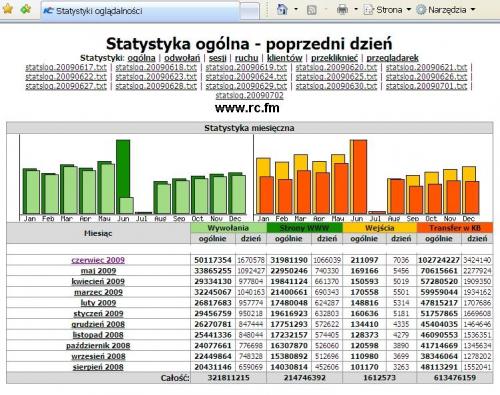The height and width of the screenshot is (395, 500).
Task: Open the odwołań statistics link
Action: [x=182, y=58]
